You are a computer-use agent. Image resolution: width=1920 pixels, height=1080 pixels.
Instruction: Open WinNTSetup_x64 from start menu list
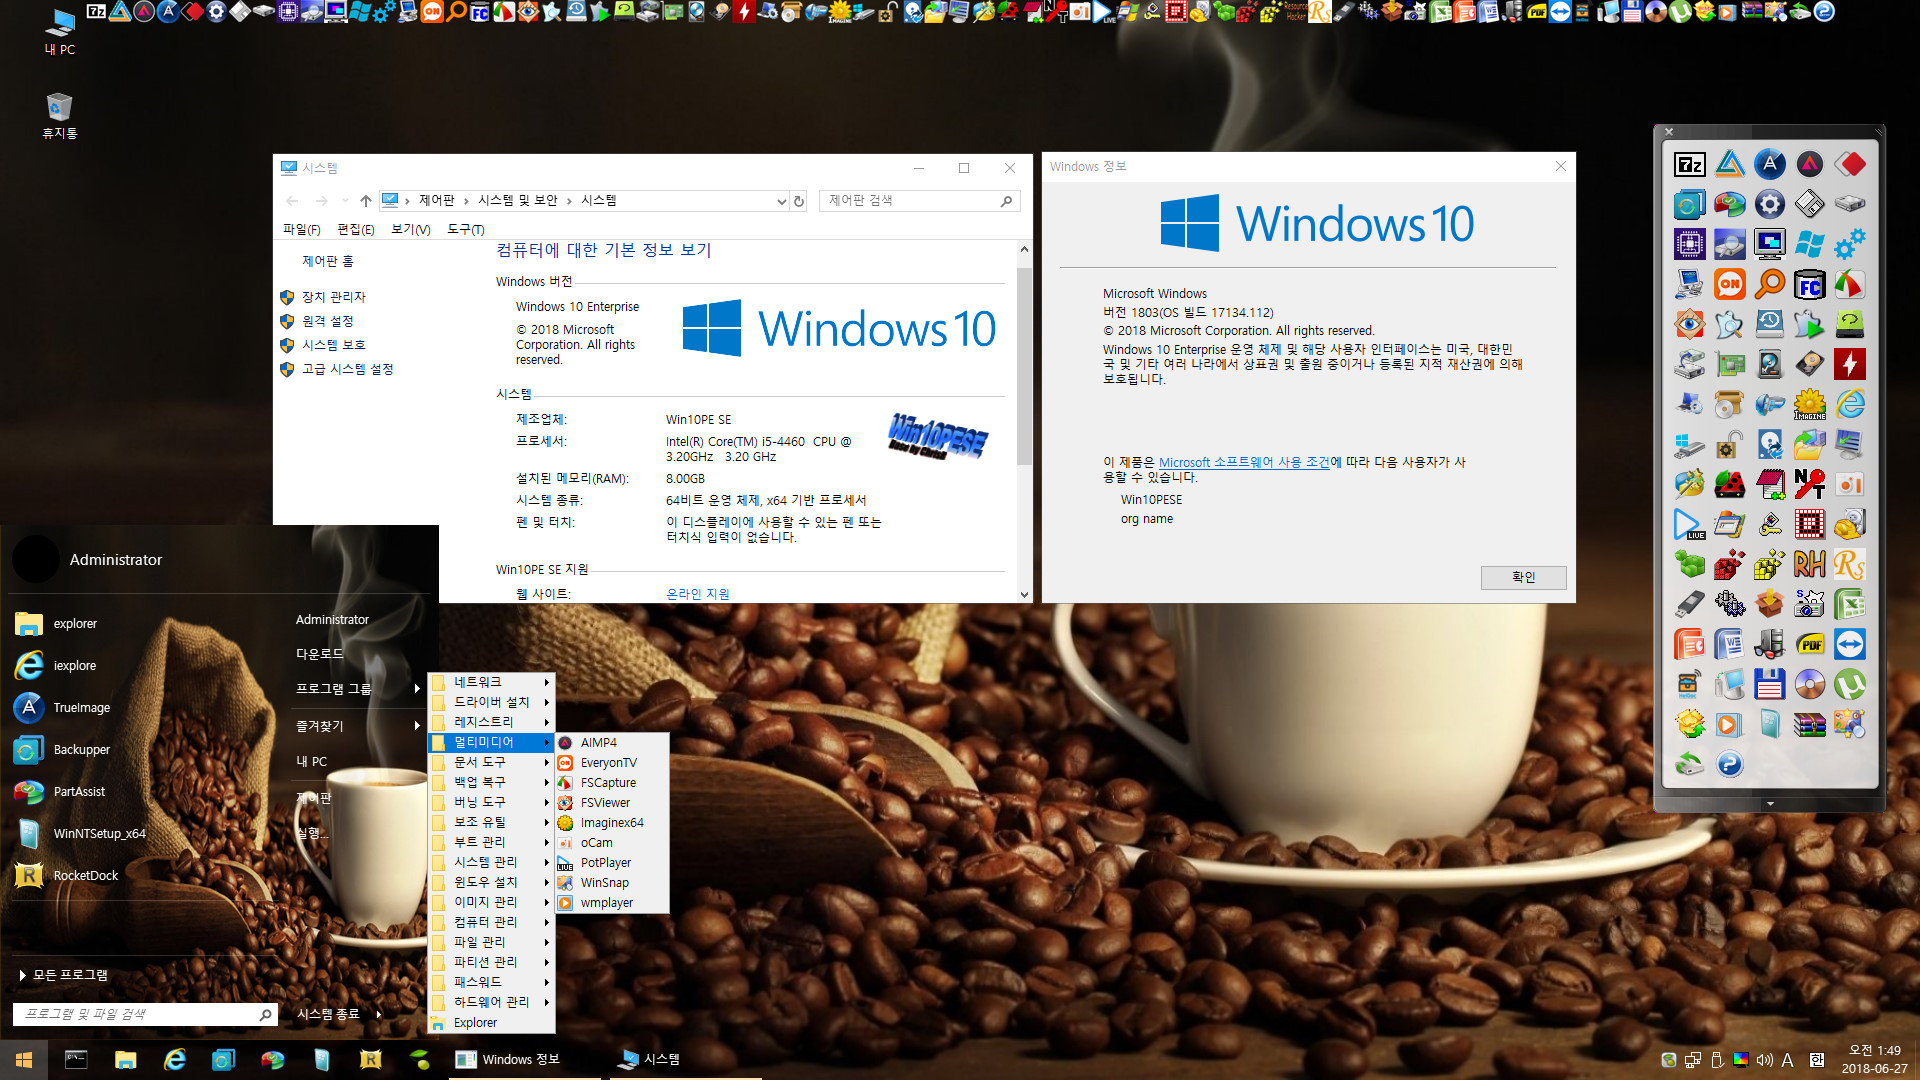point(99,833)
